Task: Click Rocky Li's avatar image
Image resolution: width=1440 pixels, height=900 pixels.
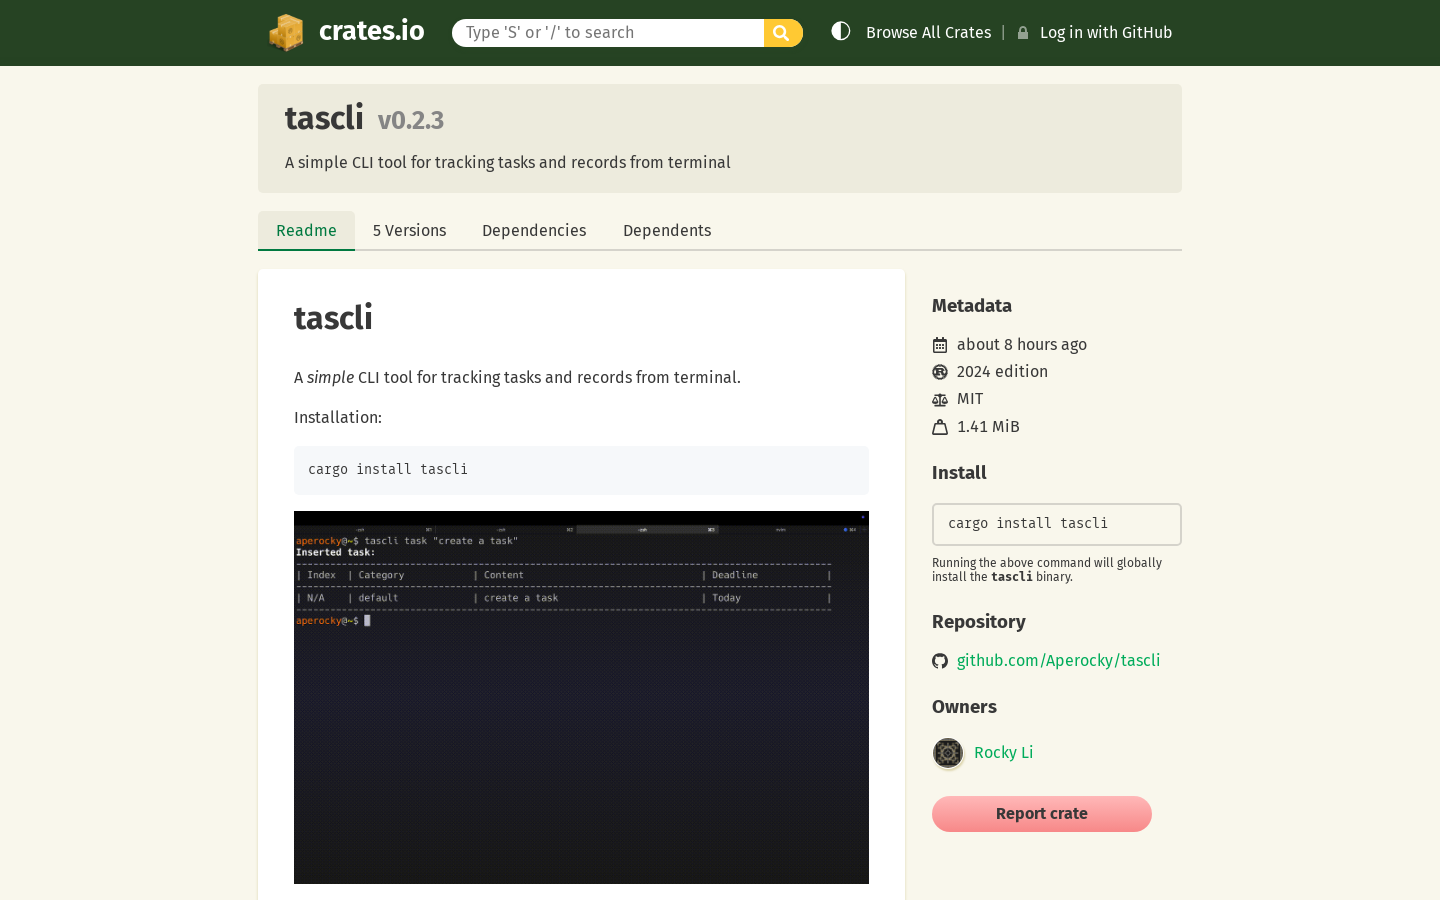Action: click(948, 753)
